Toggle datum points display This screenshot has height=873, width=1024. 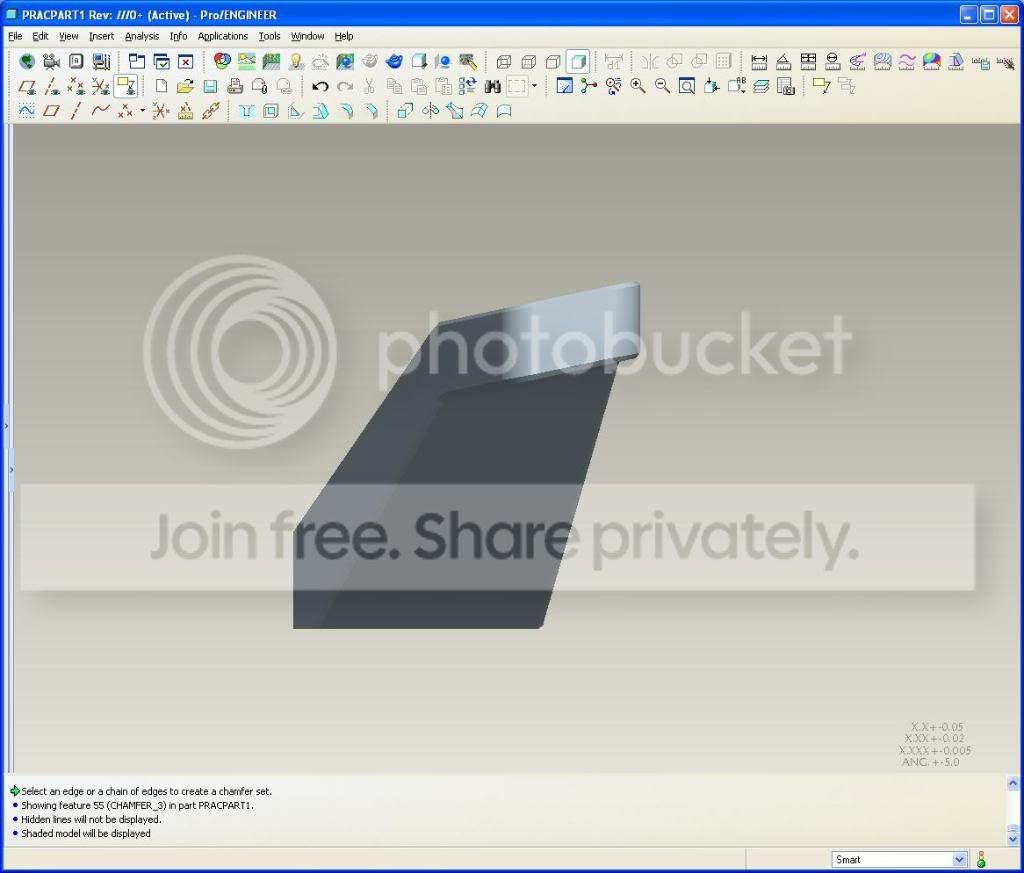coord(76,86)
